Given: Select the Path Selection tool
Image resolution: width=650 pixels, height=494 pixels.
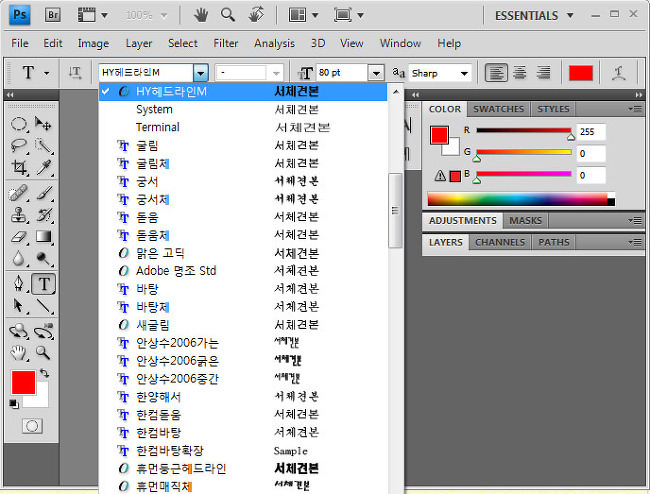Looking at the screenshot, I should coord(19,306).
